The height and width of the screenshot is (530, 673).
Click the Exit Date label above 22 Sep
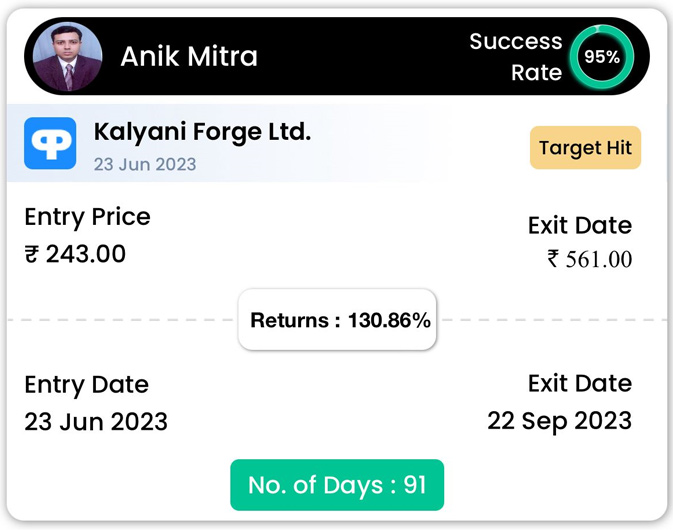pos(580,383)
